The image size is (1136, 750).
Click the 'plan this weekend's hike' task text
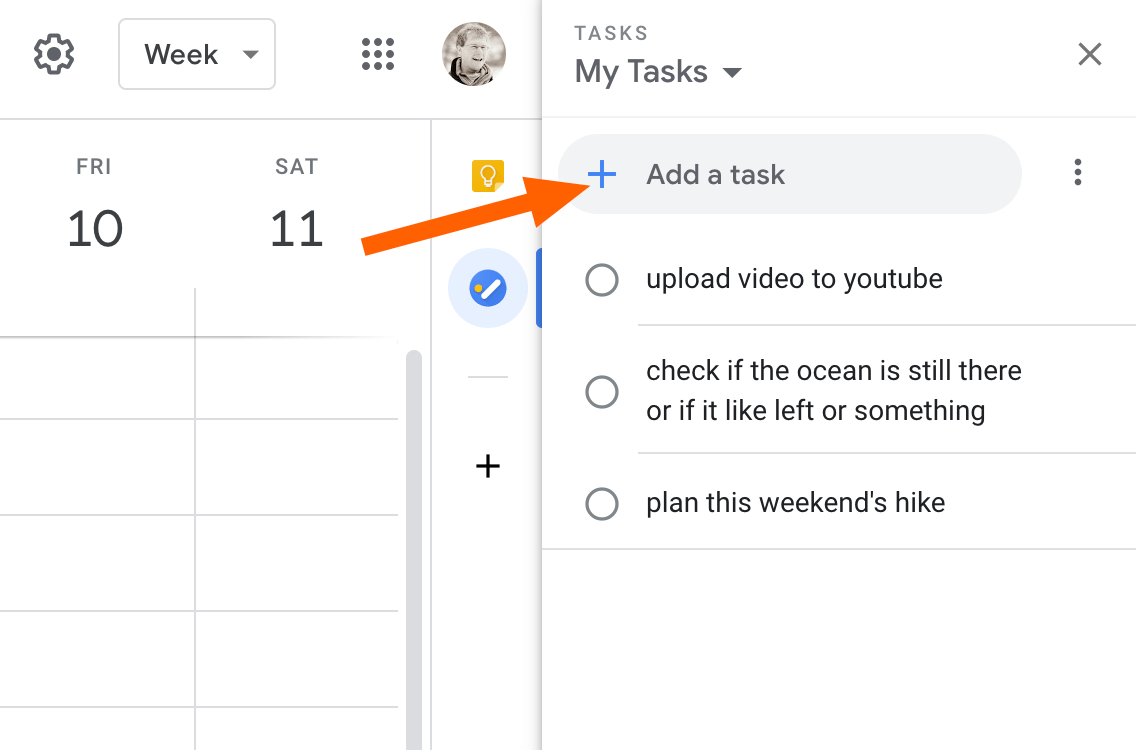click(795, 502)
